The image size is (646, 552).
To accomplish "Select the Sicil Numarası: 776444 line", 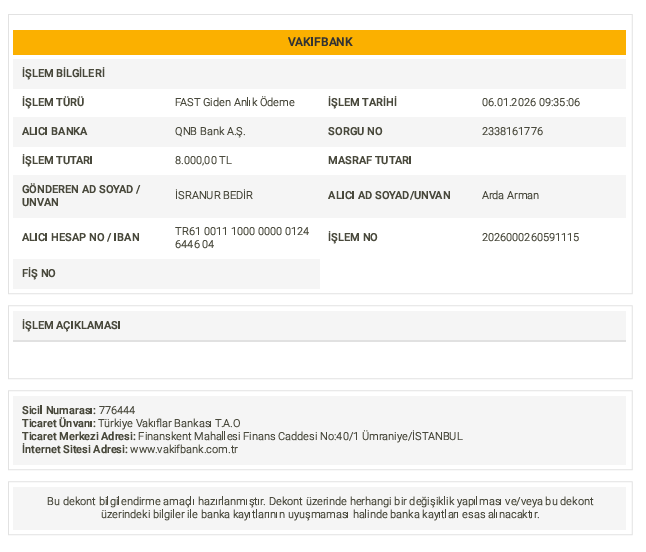I will 78,410.
